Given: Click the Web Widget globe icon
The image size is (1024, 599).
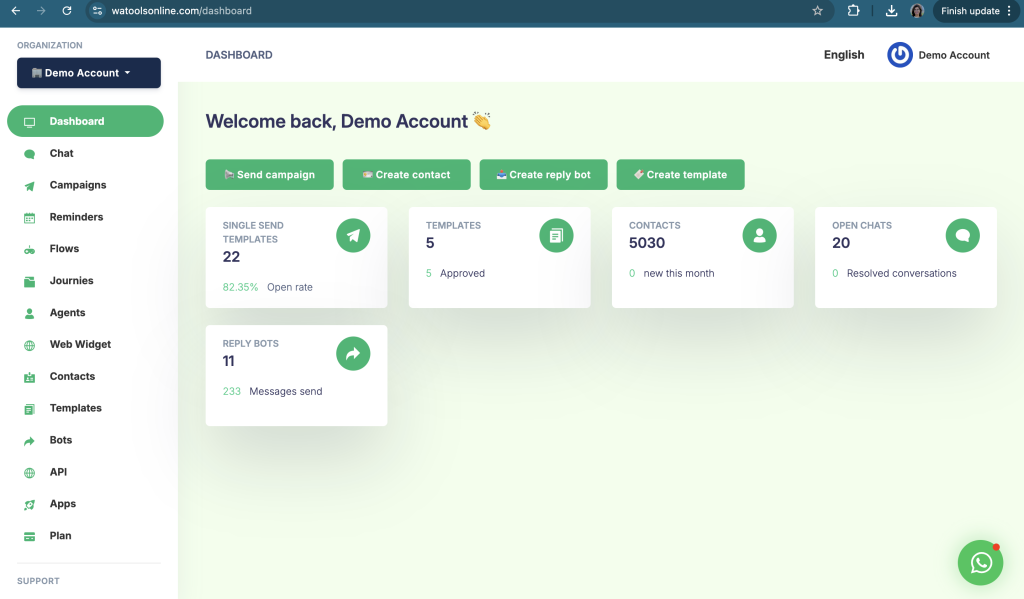Looking at the screenshot, I should 29,346.
